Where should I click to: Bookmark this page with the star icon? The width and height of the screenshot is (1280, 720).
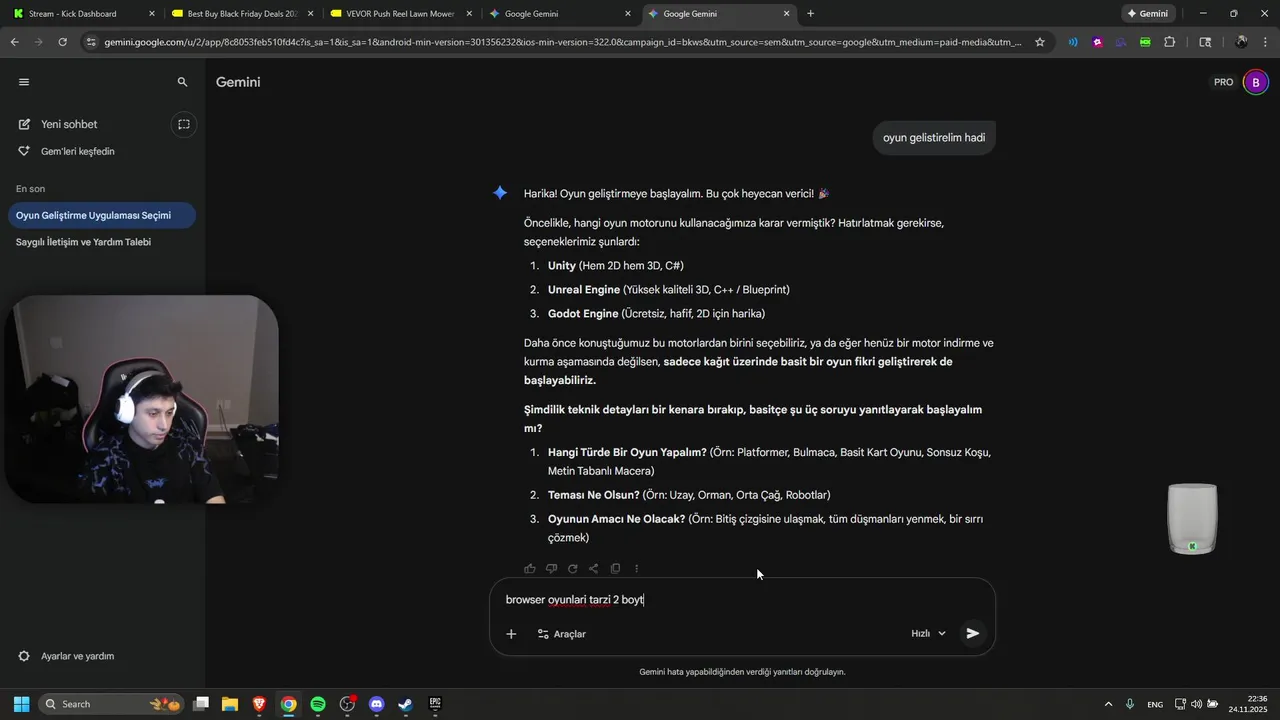pyautogui.click(x=1040, y=42)
